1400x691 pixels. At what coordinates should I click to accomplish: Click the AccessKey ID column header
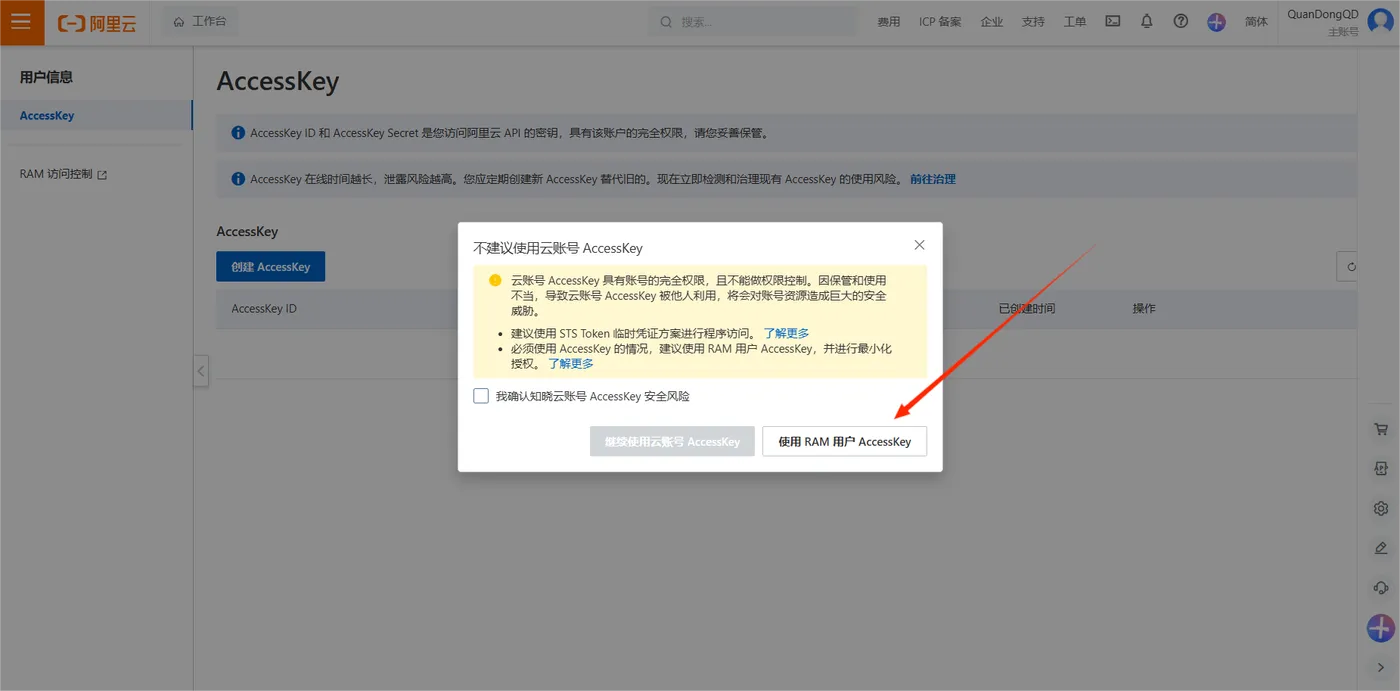point(264,308)
